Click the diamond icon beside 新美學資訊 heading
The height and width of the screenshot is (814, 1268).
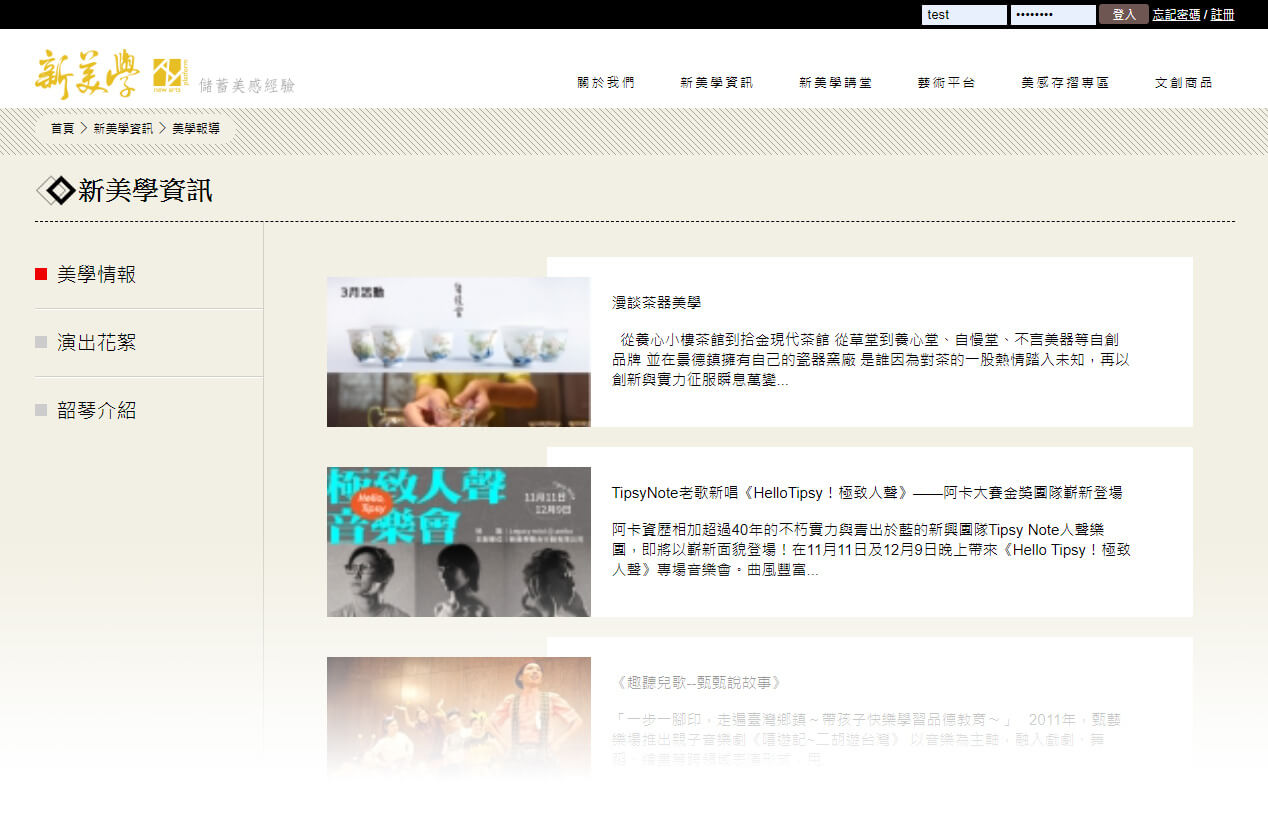pyautogui.click(x=56, y=190)
